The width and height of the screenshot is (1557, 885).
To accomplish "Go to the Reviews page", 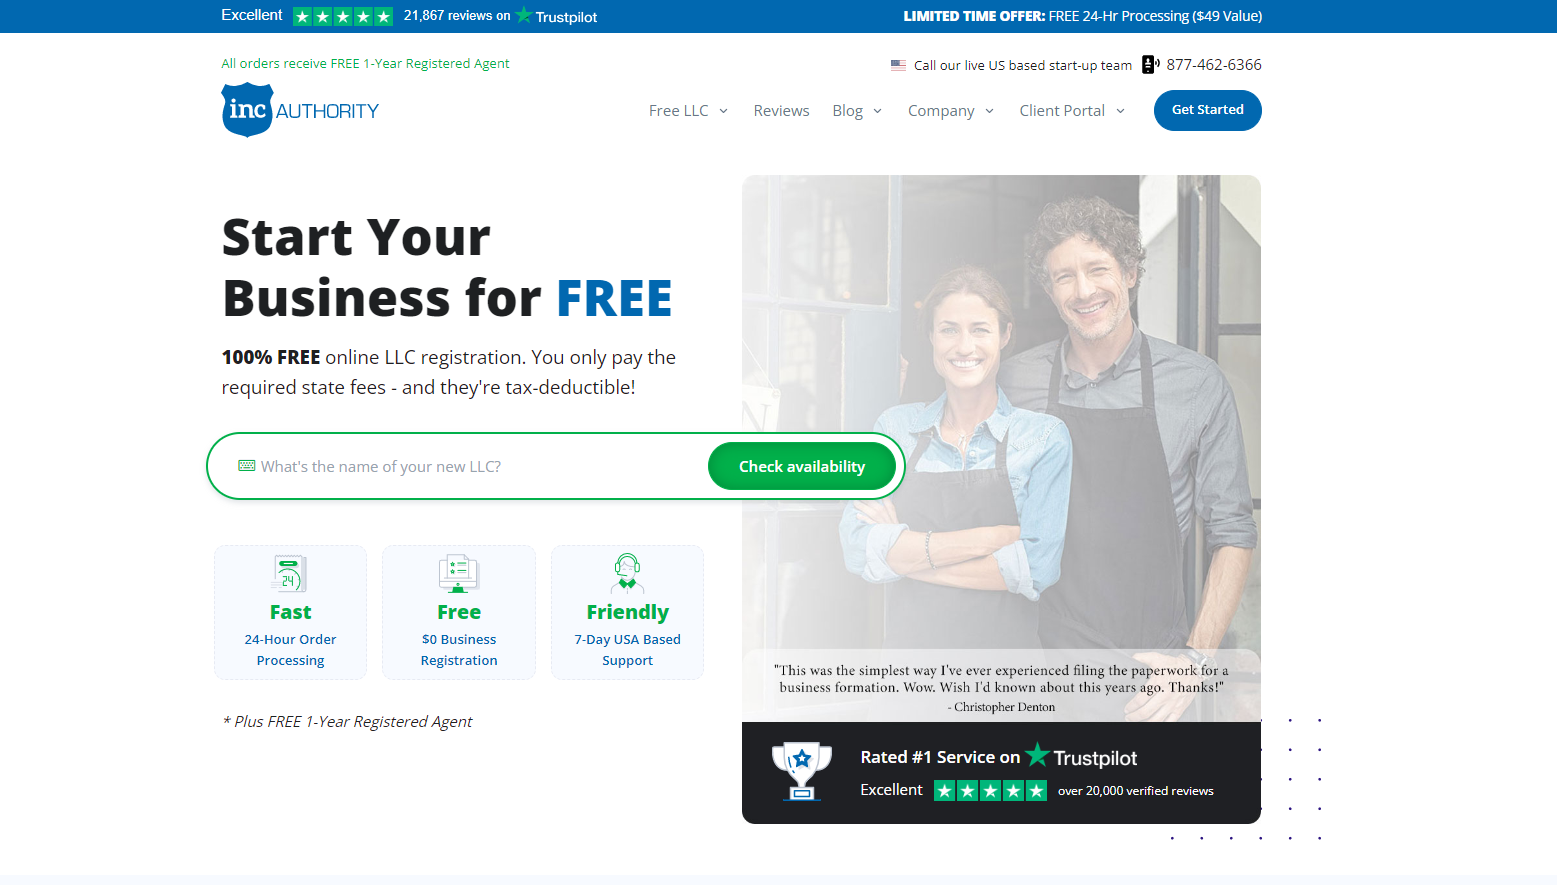I will pos(781,111).
